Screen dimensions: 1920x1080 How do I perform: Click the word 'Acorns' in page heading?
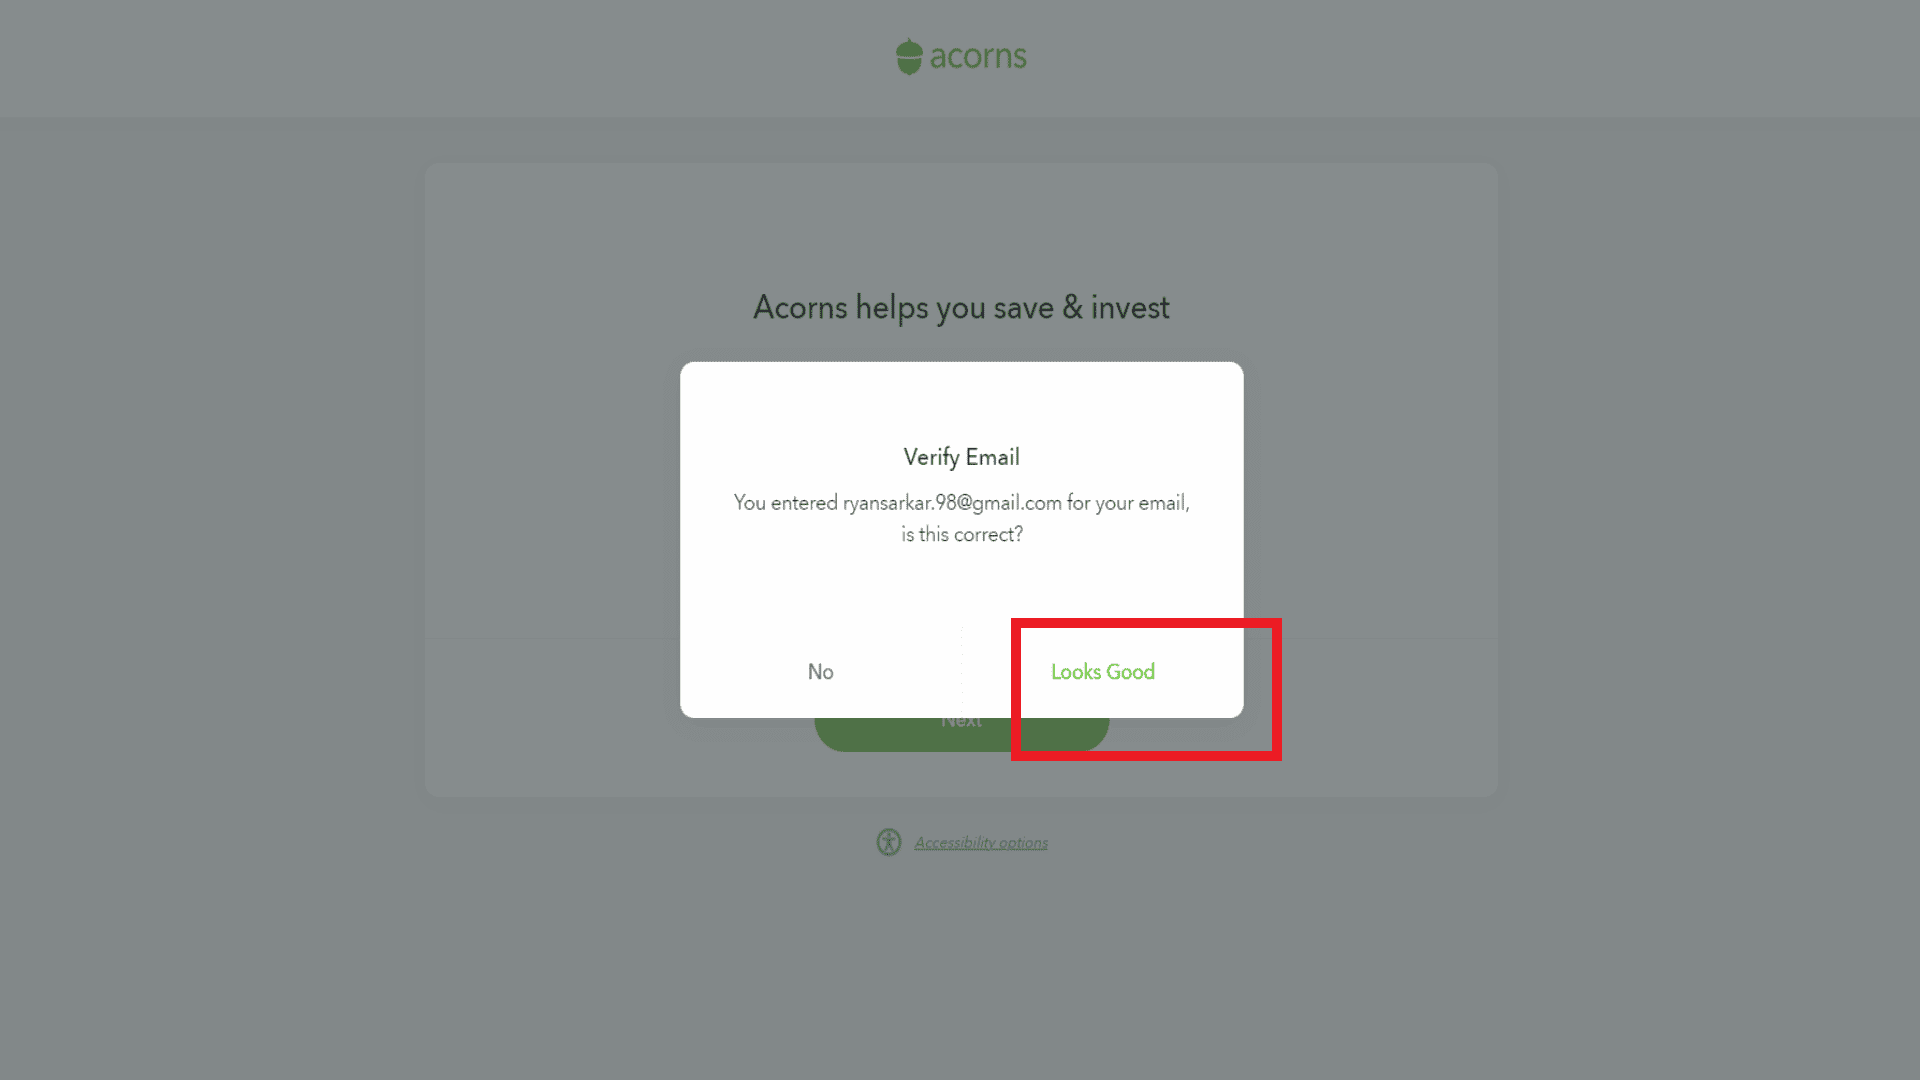tap(800, 307)
